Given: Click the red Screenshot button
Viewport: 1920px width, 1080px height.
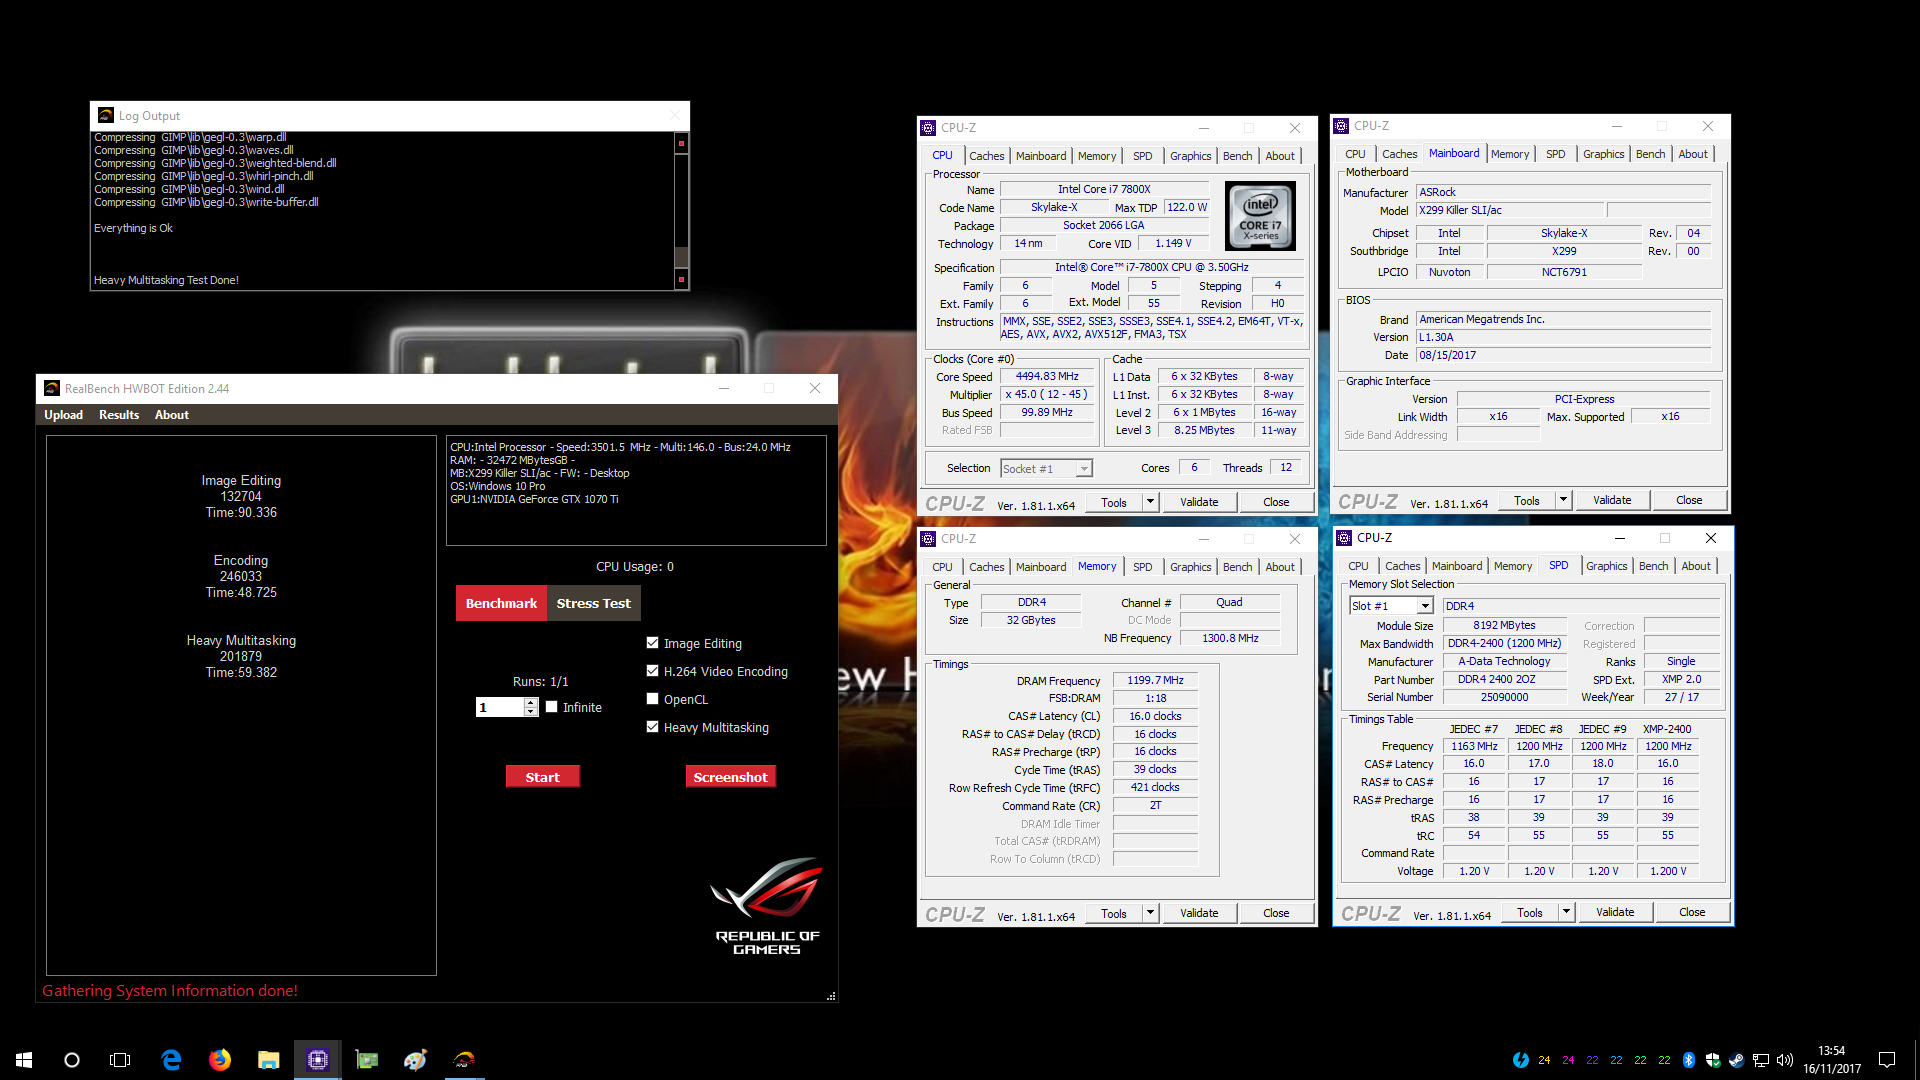Looking at the screenshot, I should pyautogui.click(x=731, y=777).
